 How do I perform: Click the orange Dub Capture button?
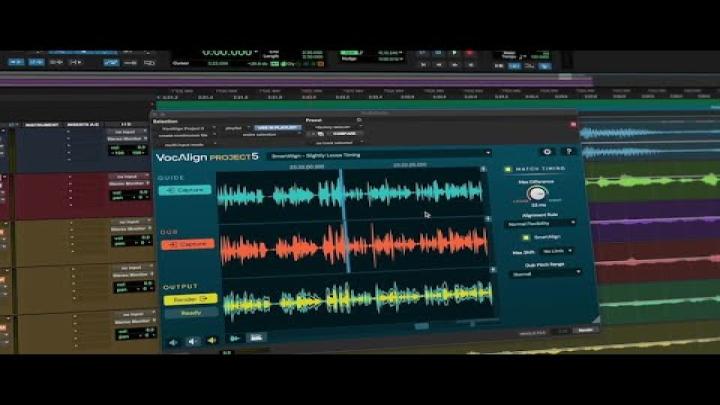tap(188, 244)
